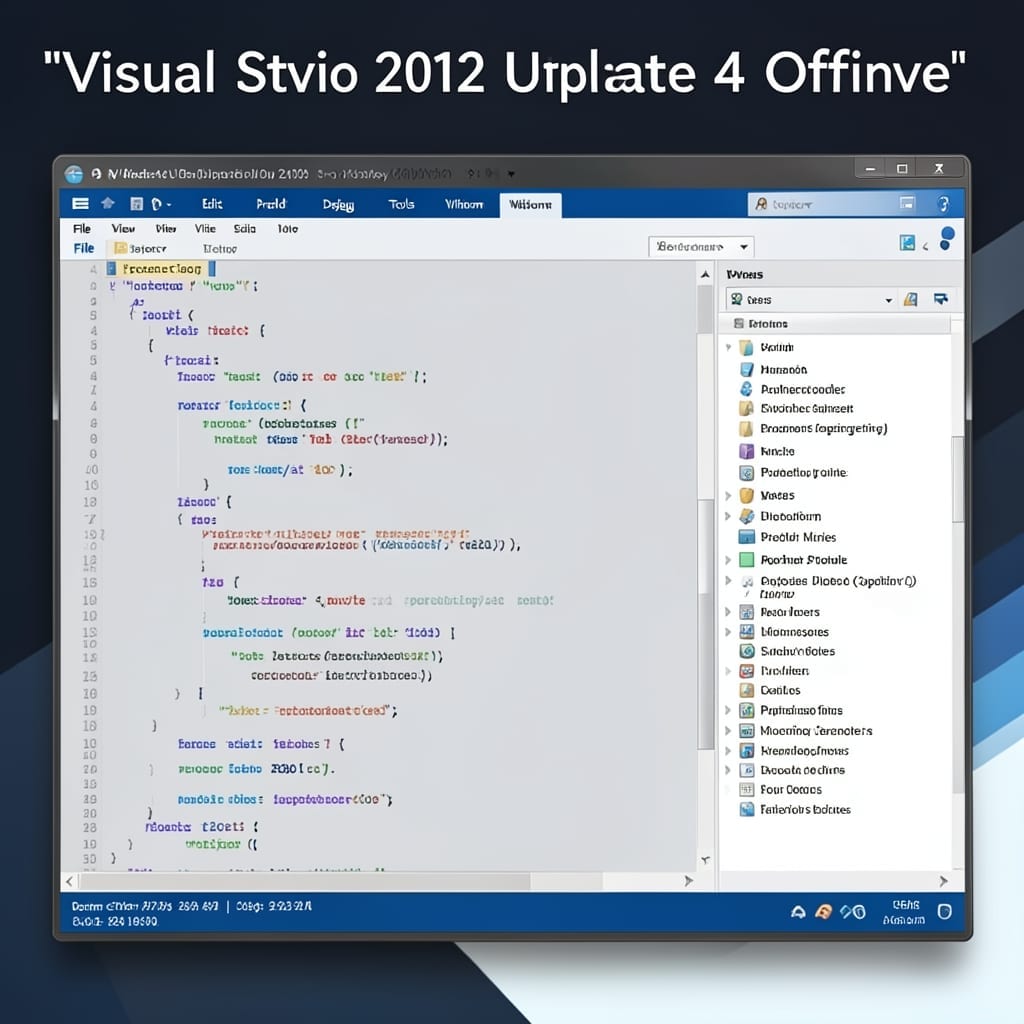The width and height of the screenshot is (1024, 1024).
Task: Select the Hreordeocfmoras row
Action: coord(805,751)
